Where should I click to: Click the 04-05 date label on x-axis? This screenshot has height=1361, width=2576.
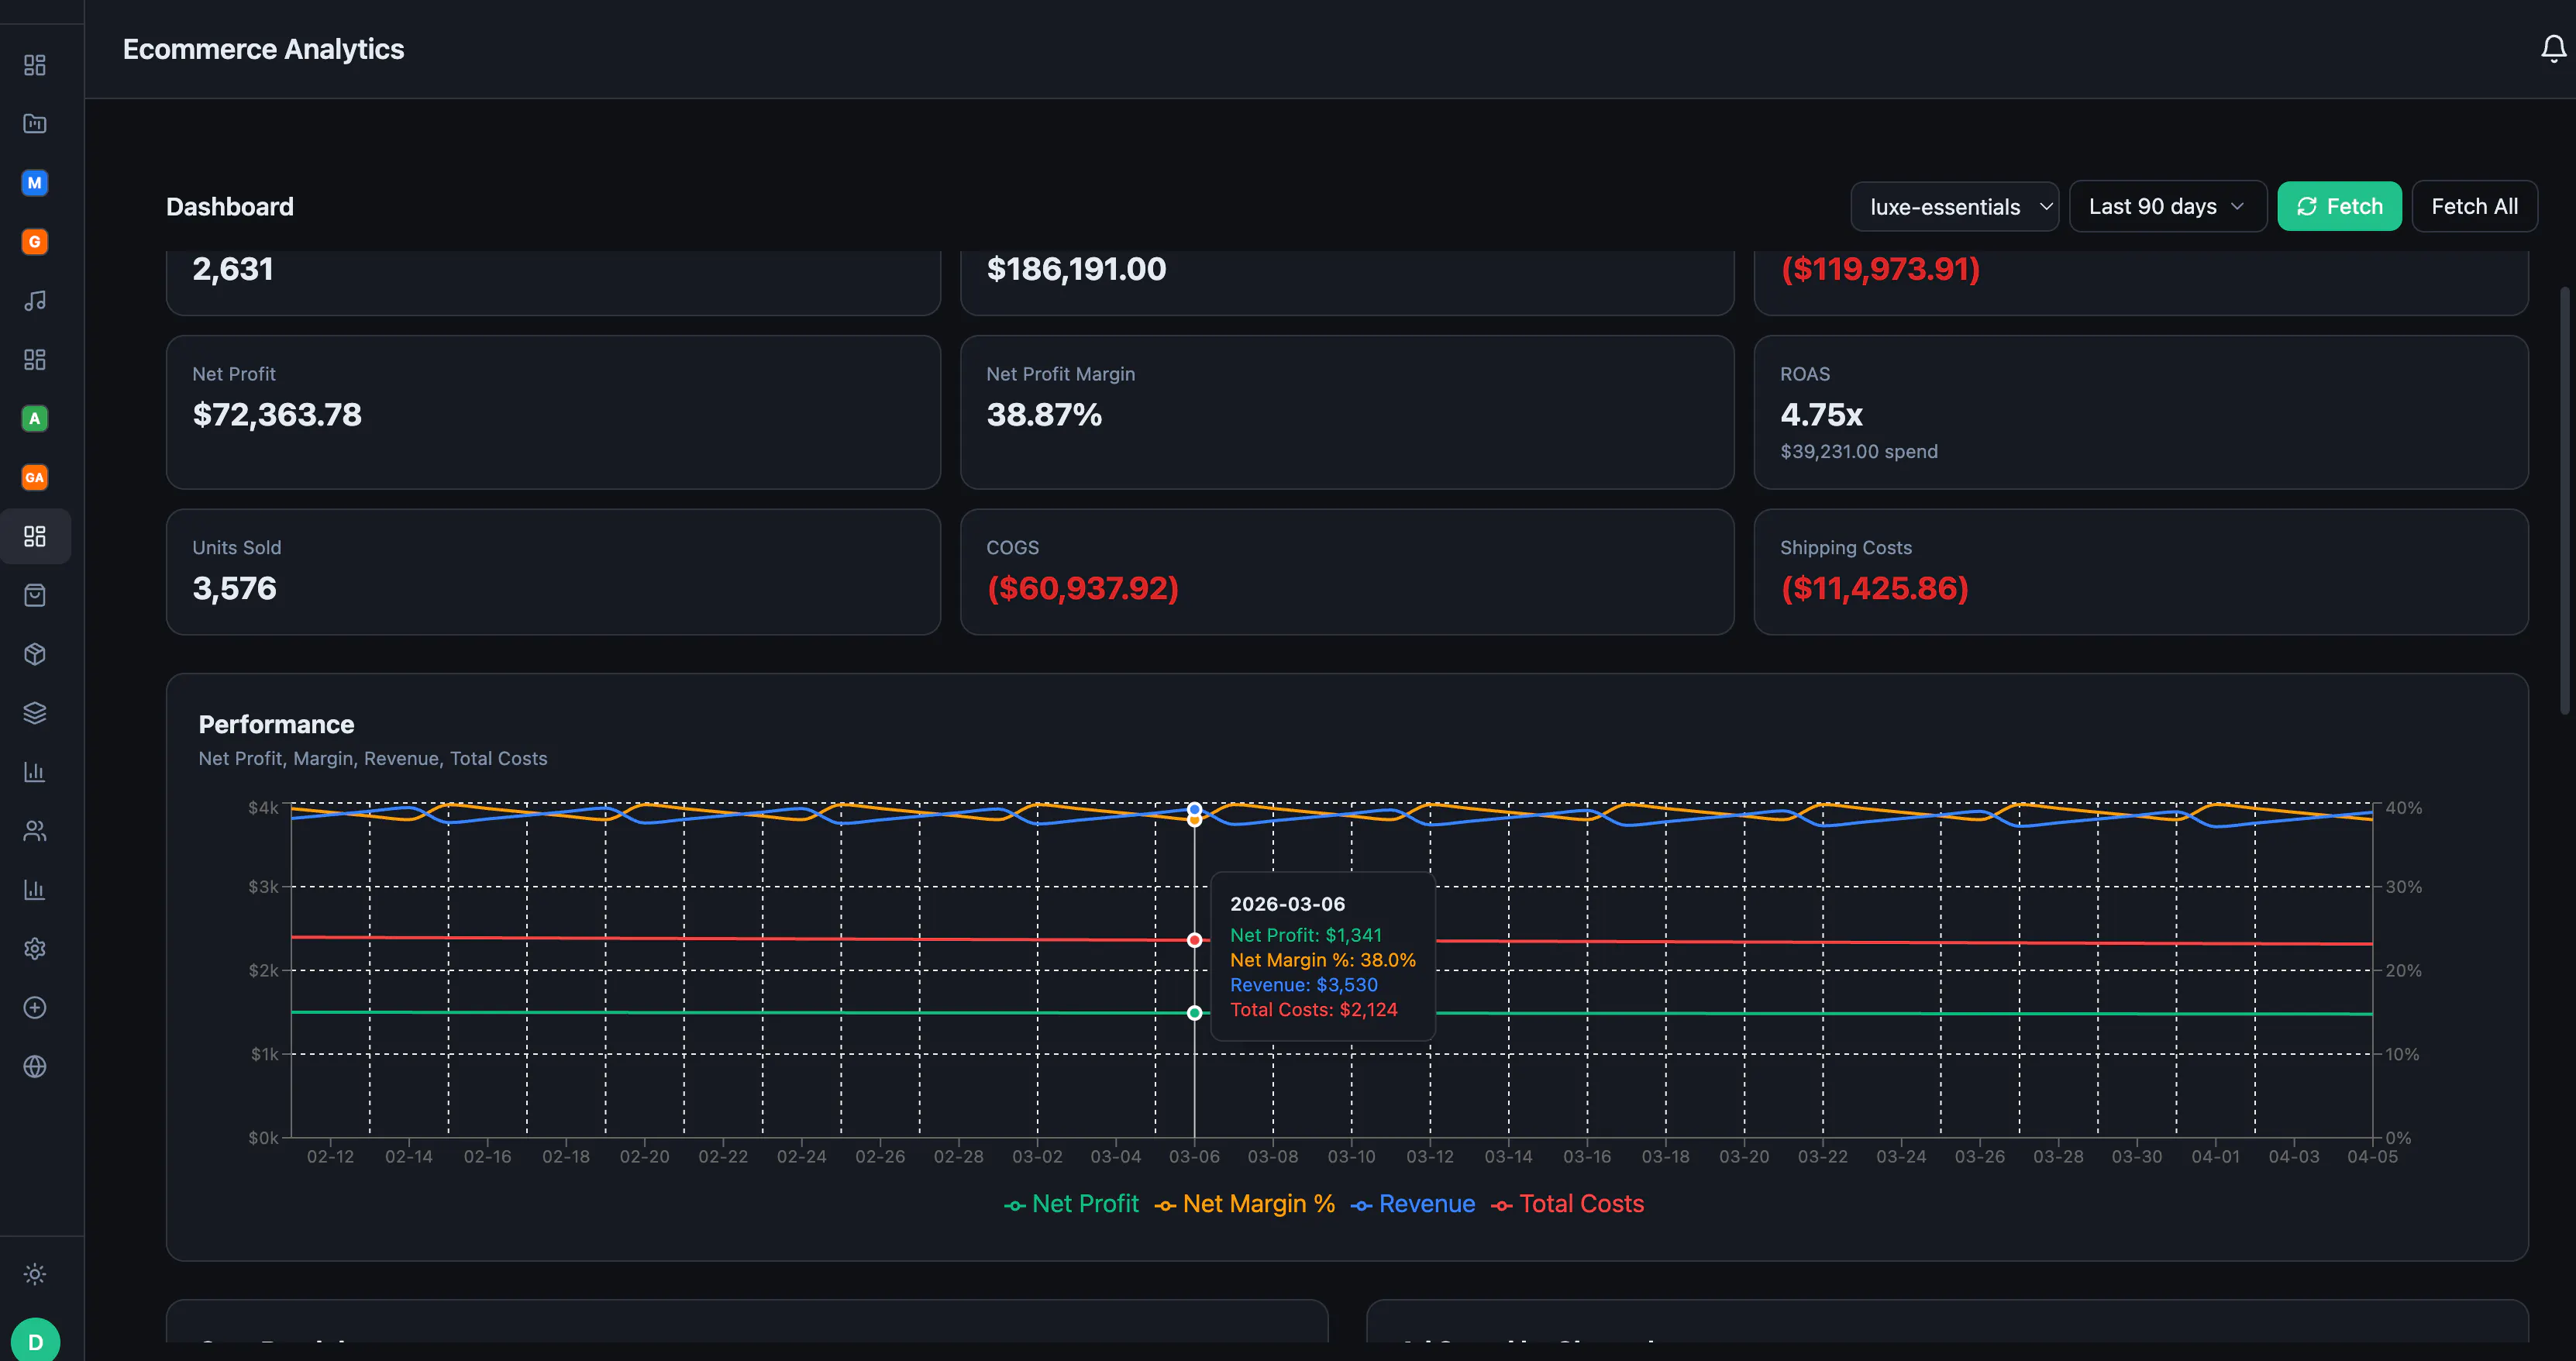[2372, 1157]
